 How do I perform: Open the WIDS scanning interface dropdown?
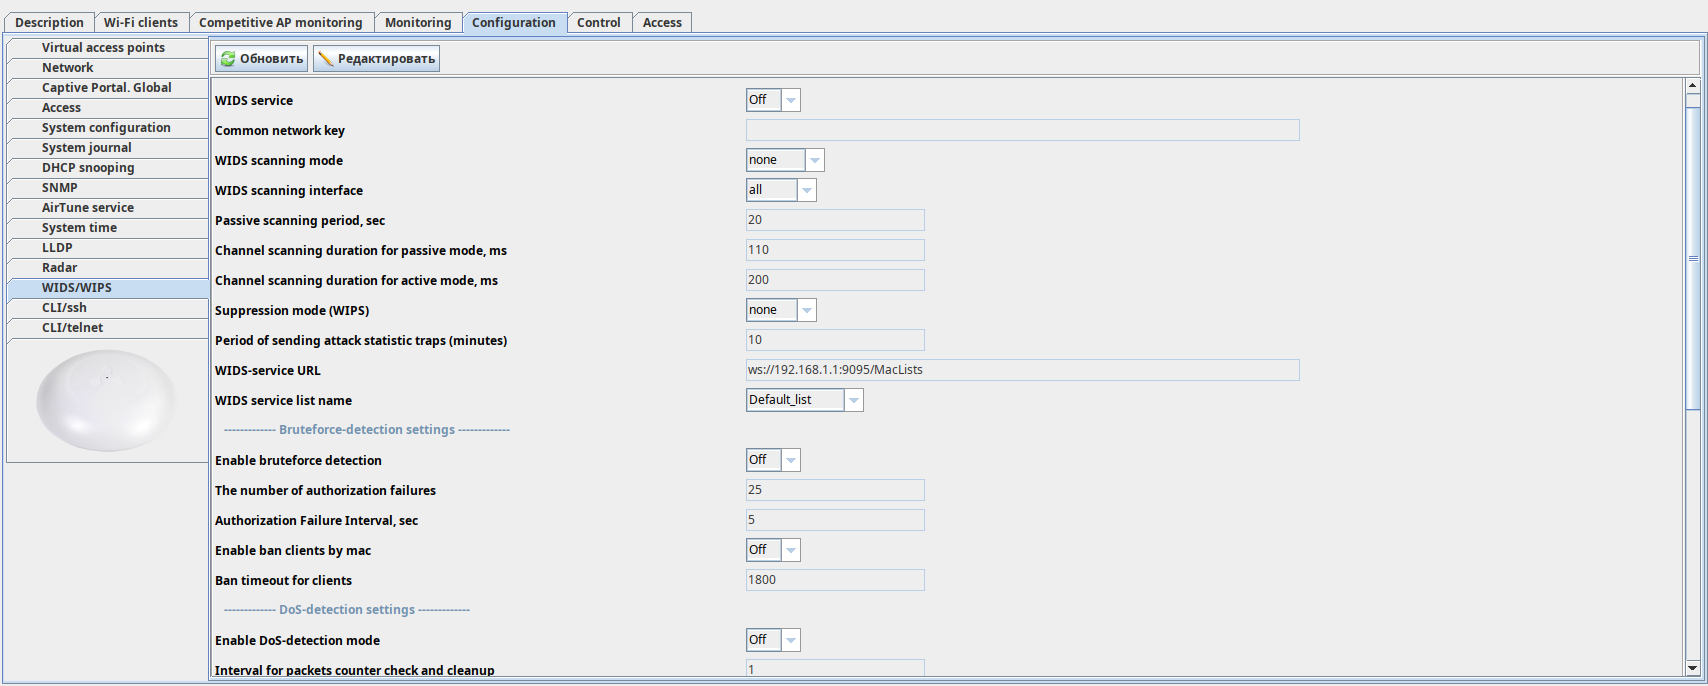point(806,190)
